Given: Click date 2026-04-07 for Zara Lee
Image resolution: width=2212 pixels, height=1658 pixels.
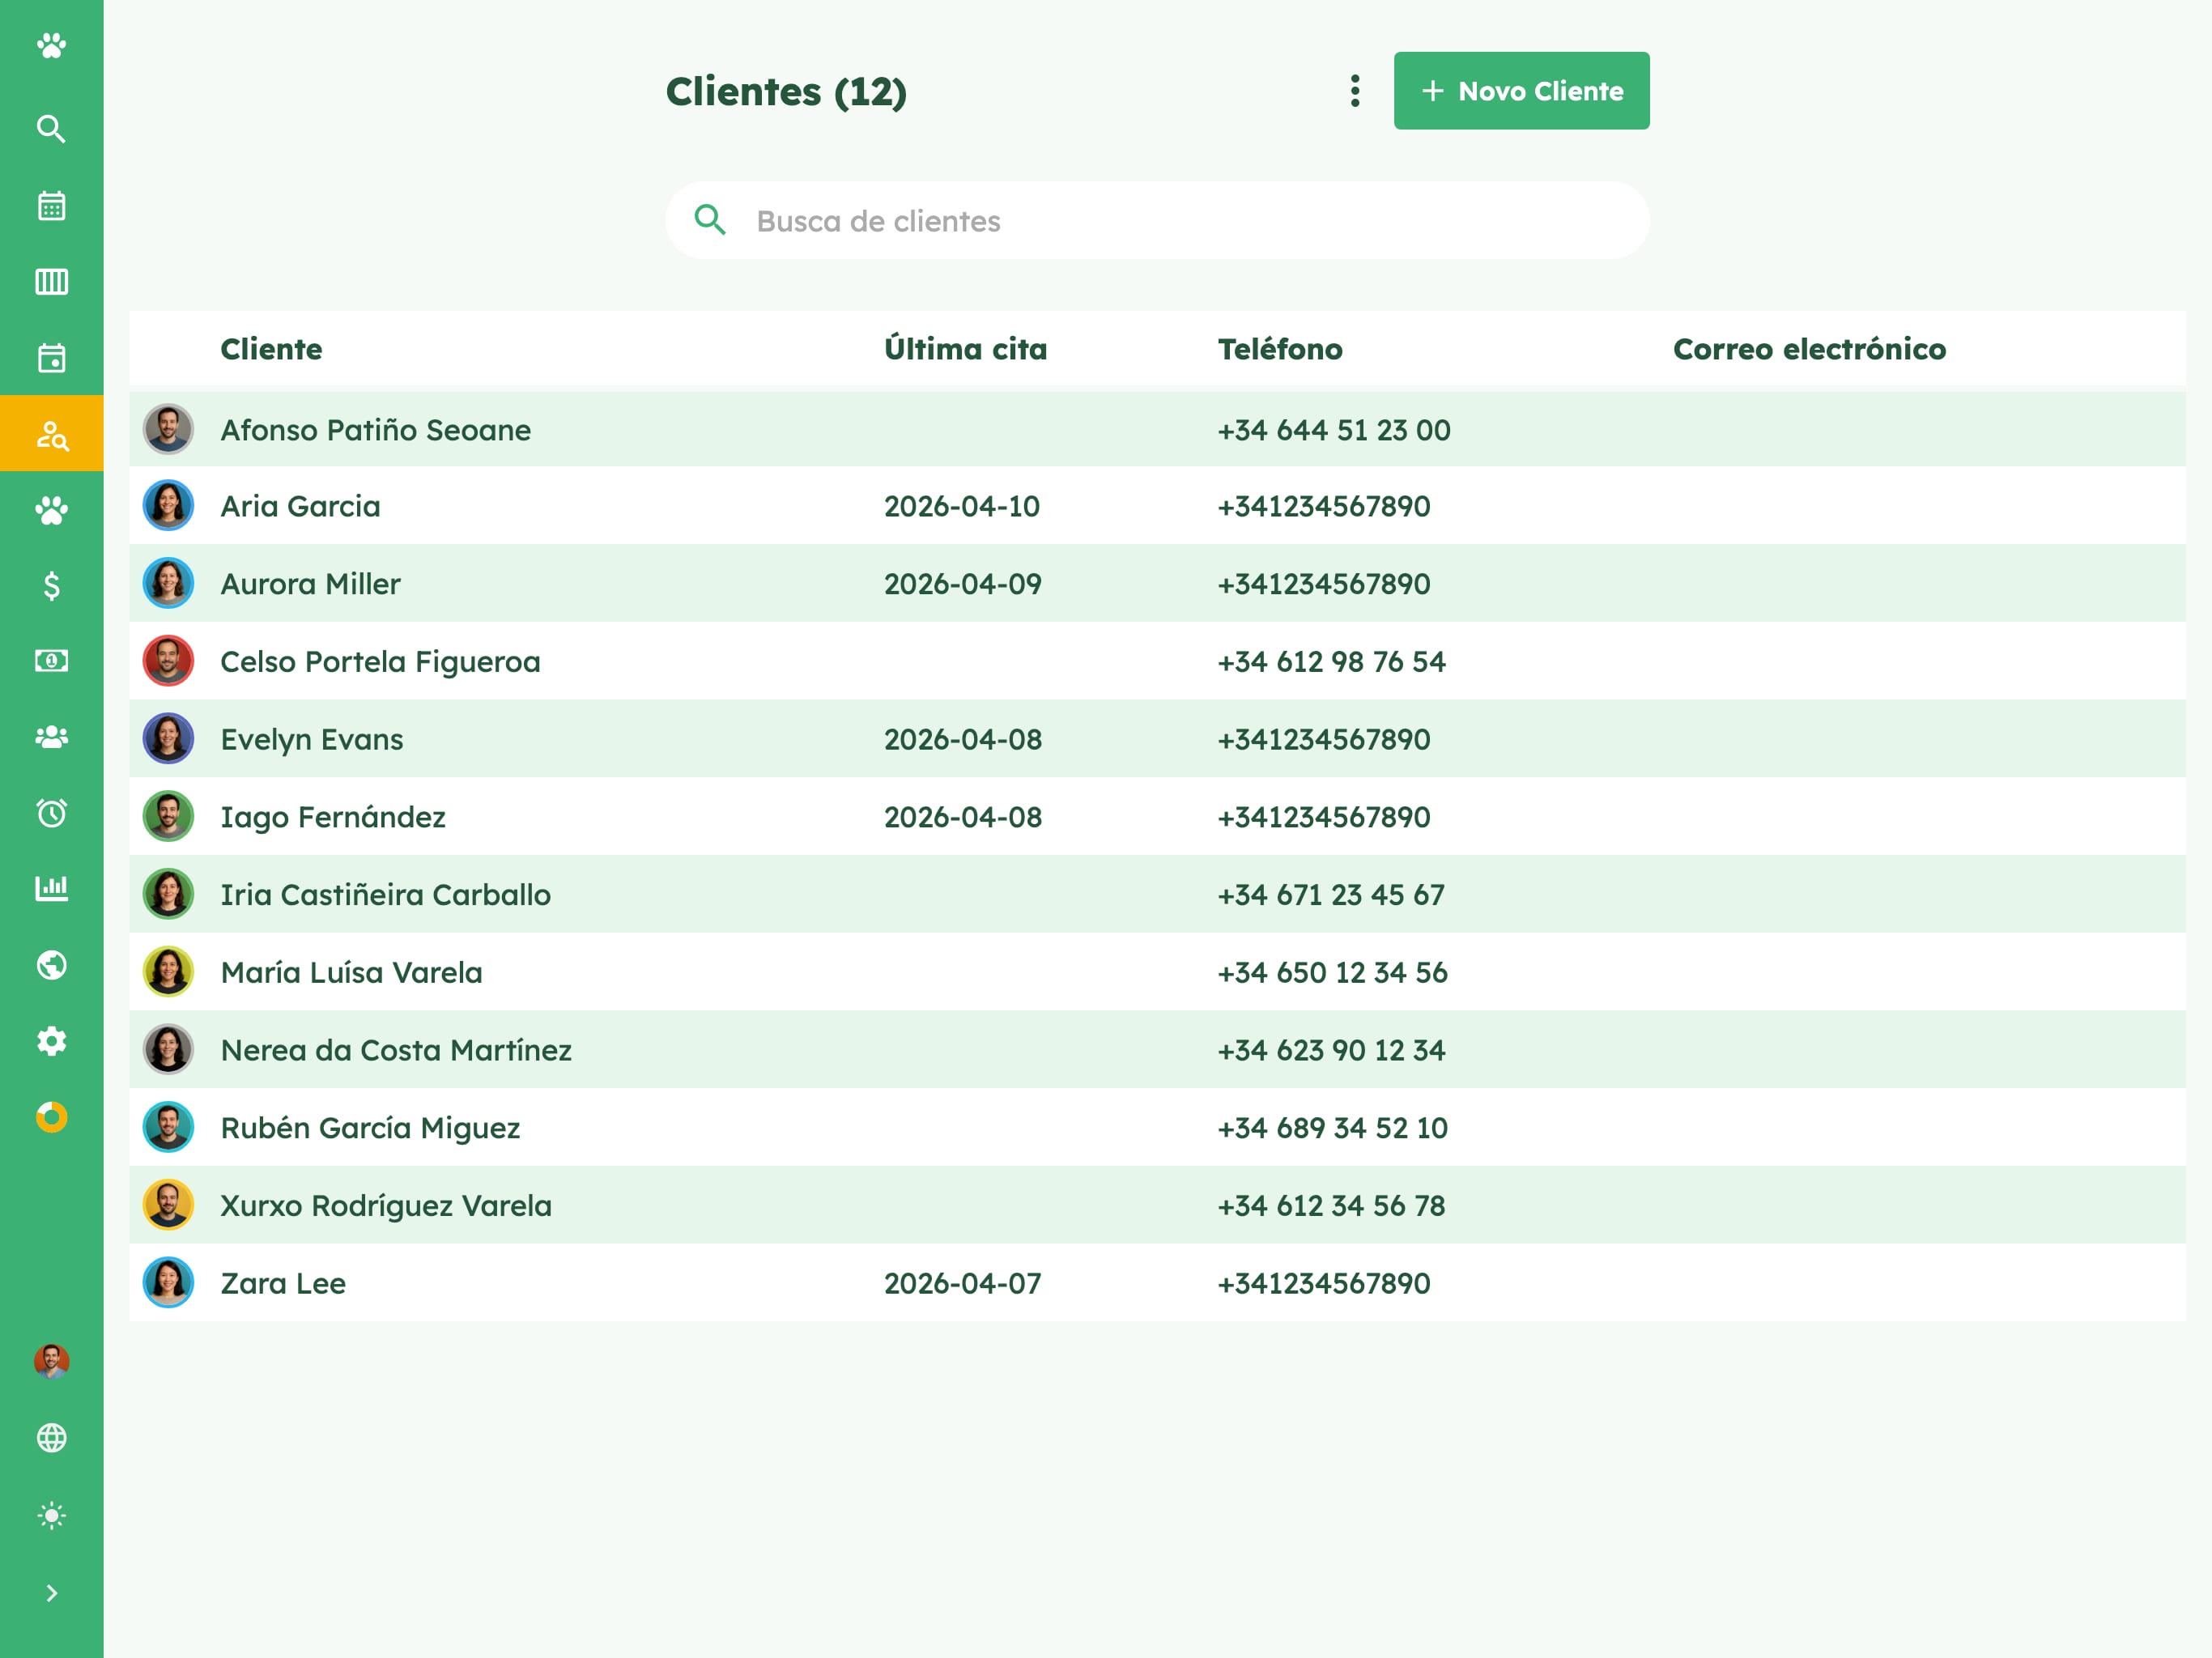Looking at the screenshot, I should point(963,1283).
